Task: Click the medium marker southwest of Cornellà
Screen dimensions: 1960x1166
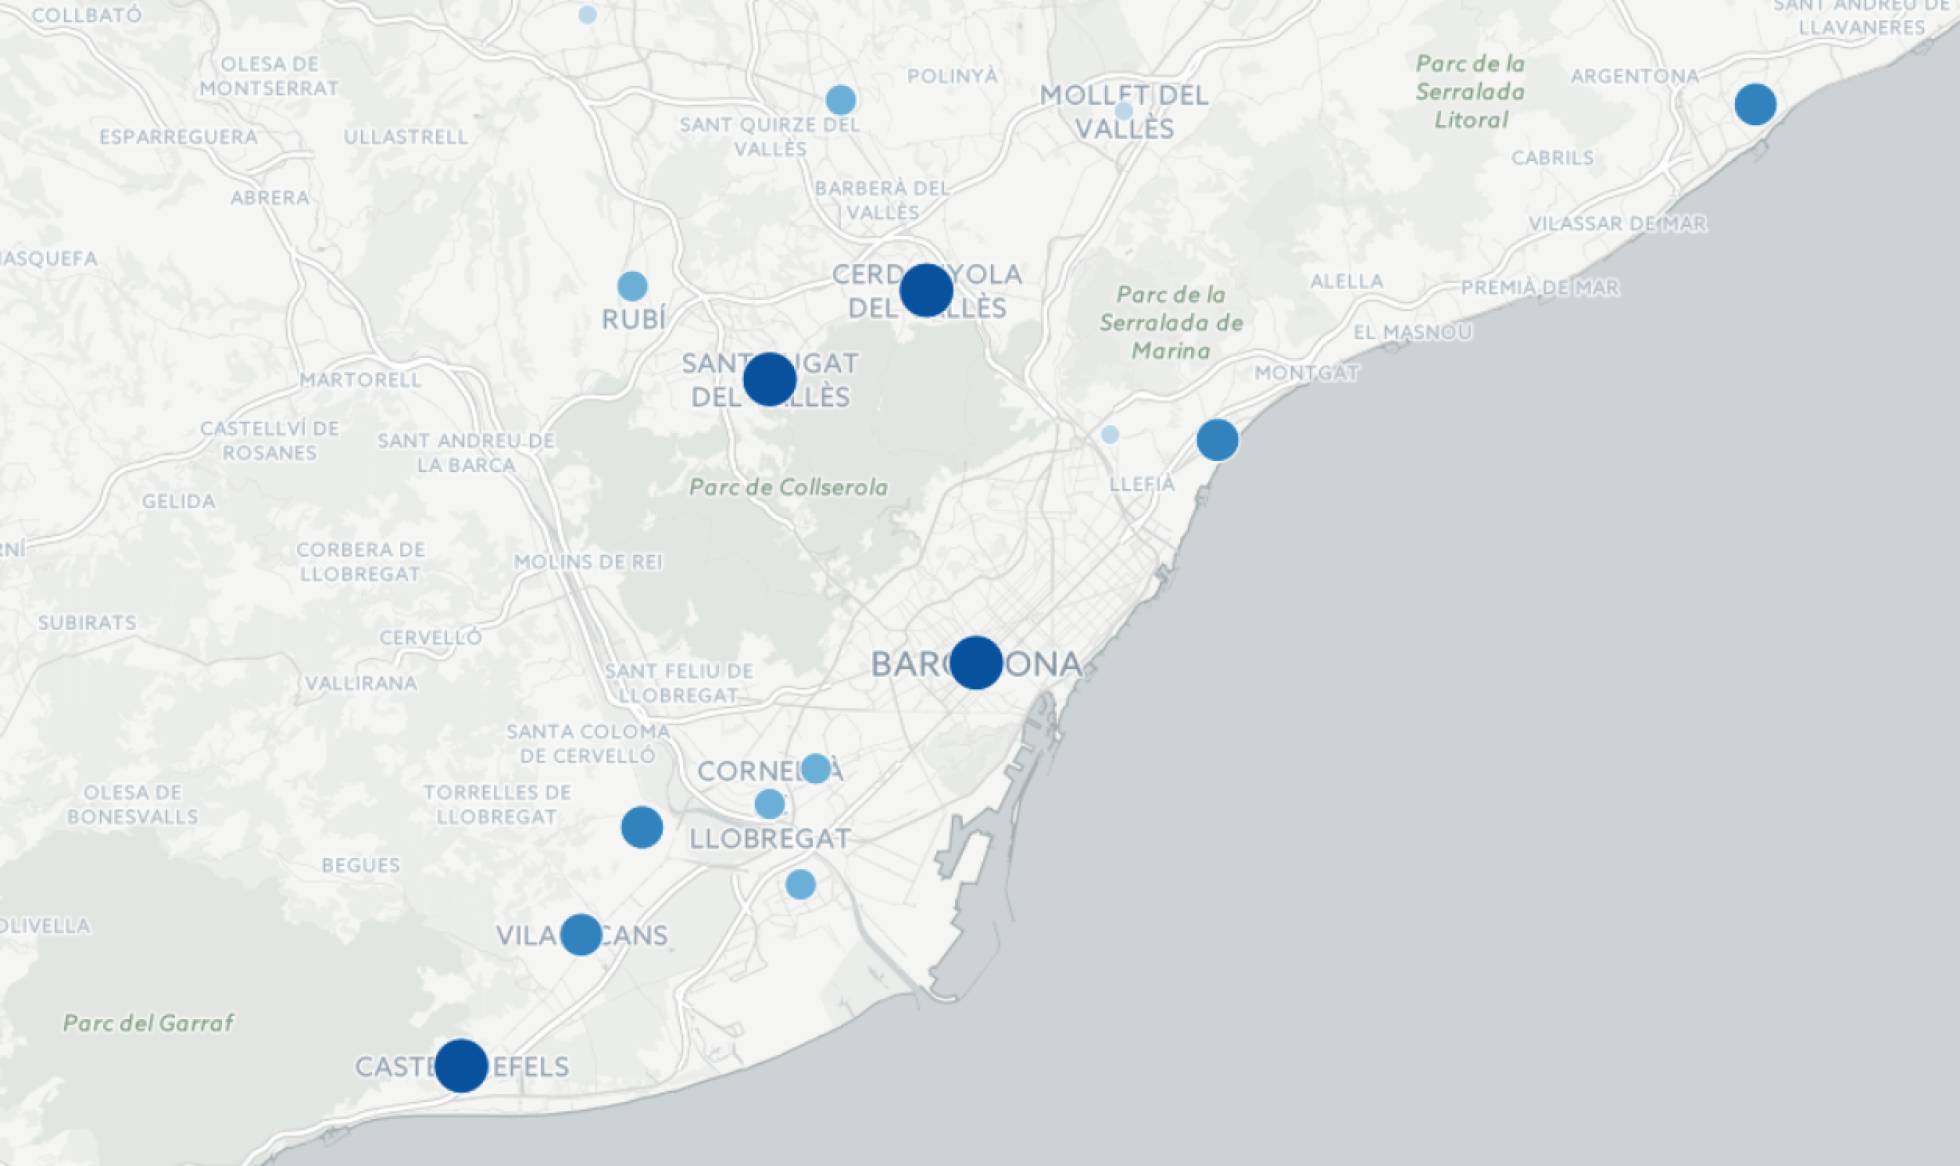Action: tap(641, 827)
